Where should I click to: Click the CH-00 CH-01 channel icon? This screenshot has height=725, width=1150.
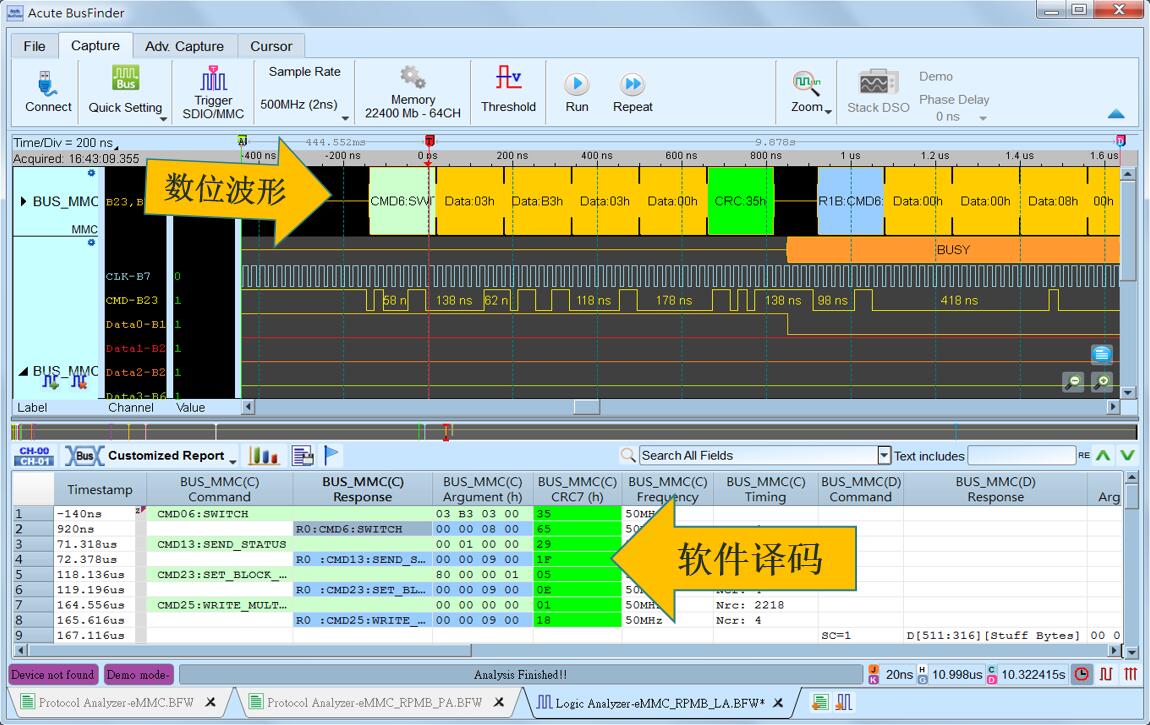point(34,456)
